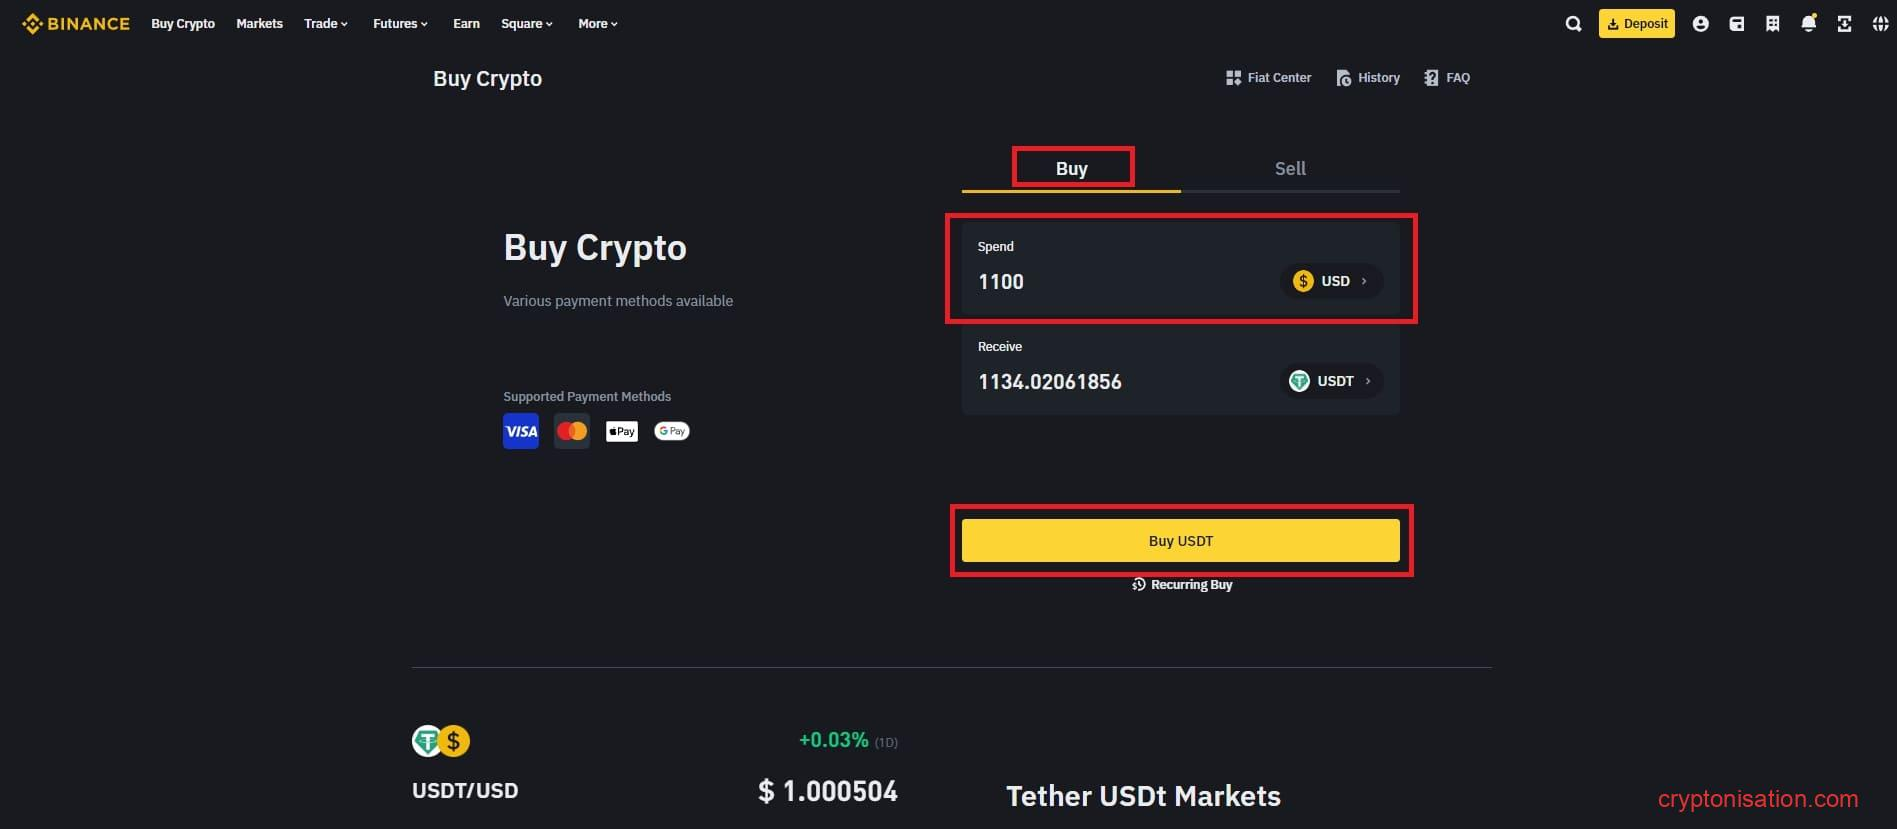This screenshot has height=829, width=1897.
Task: Open the Recurring Buy option
Action: click(x=1182, y=584)
